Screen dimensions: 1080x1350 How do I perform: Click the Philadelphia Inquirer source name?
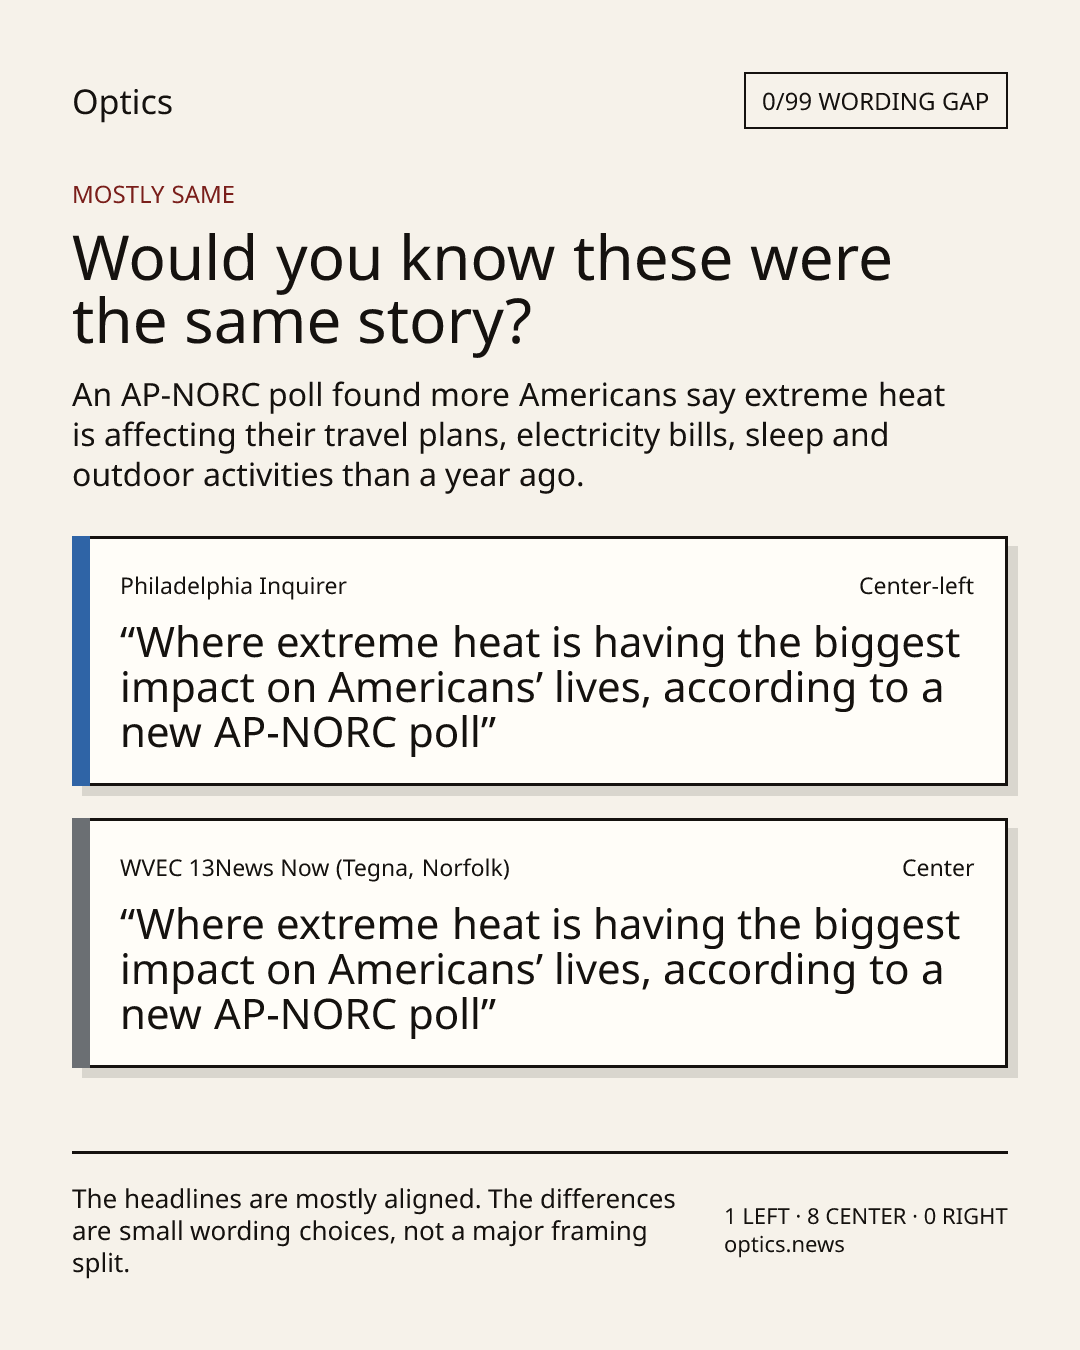click(x=233, y=586)
